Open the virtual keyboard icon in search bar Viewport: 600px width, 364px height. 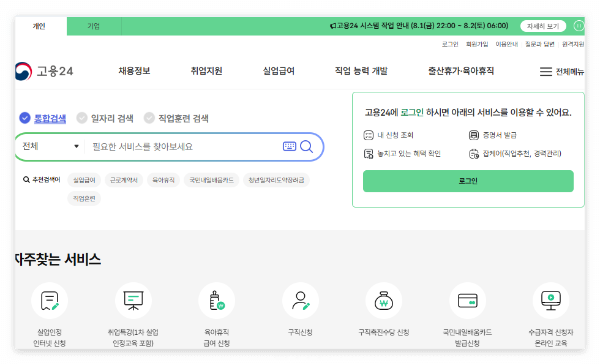coord(289,146)
